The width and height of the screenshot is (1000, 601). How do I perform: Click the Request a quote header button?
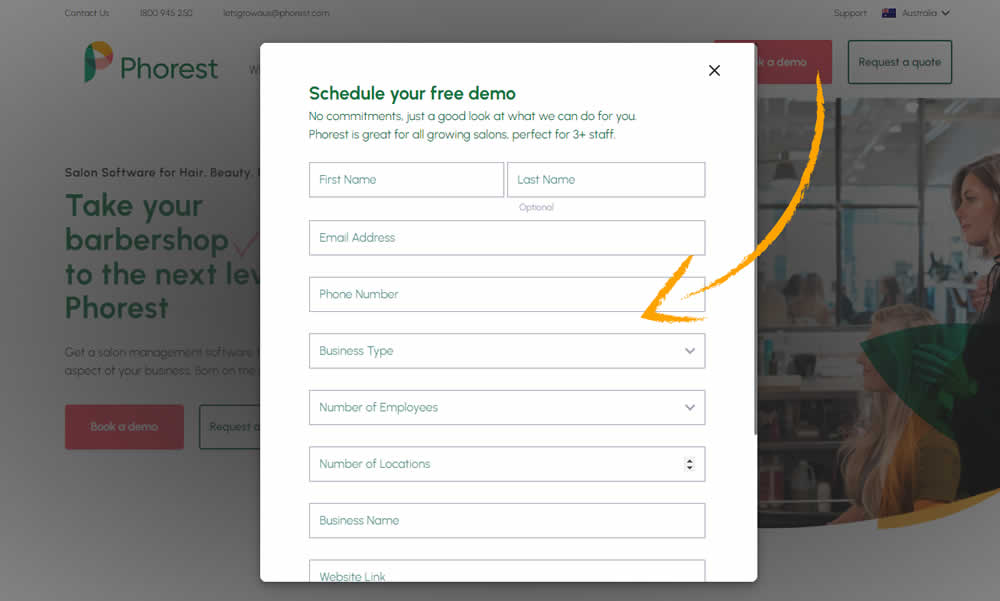tap(899, 62)
